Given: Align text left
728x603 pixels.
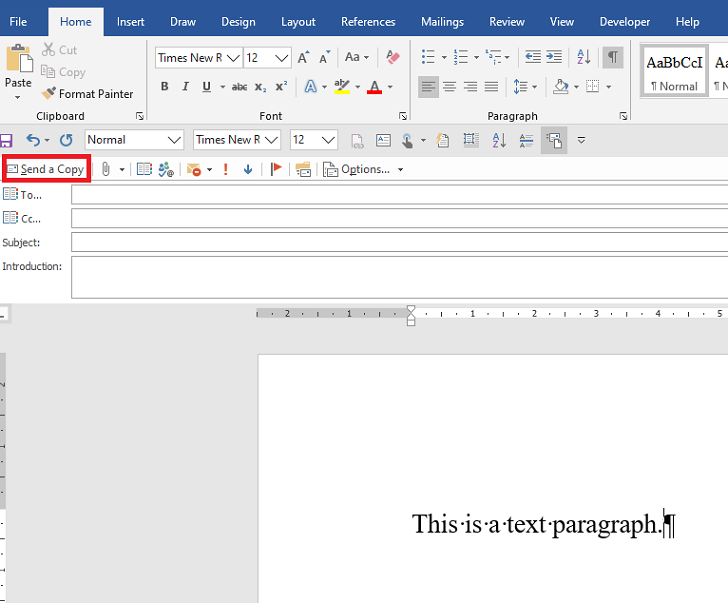Looking at the screenshot, I should pos(429,87).
